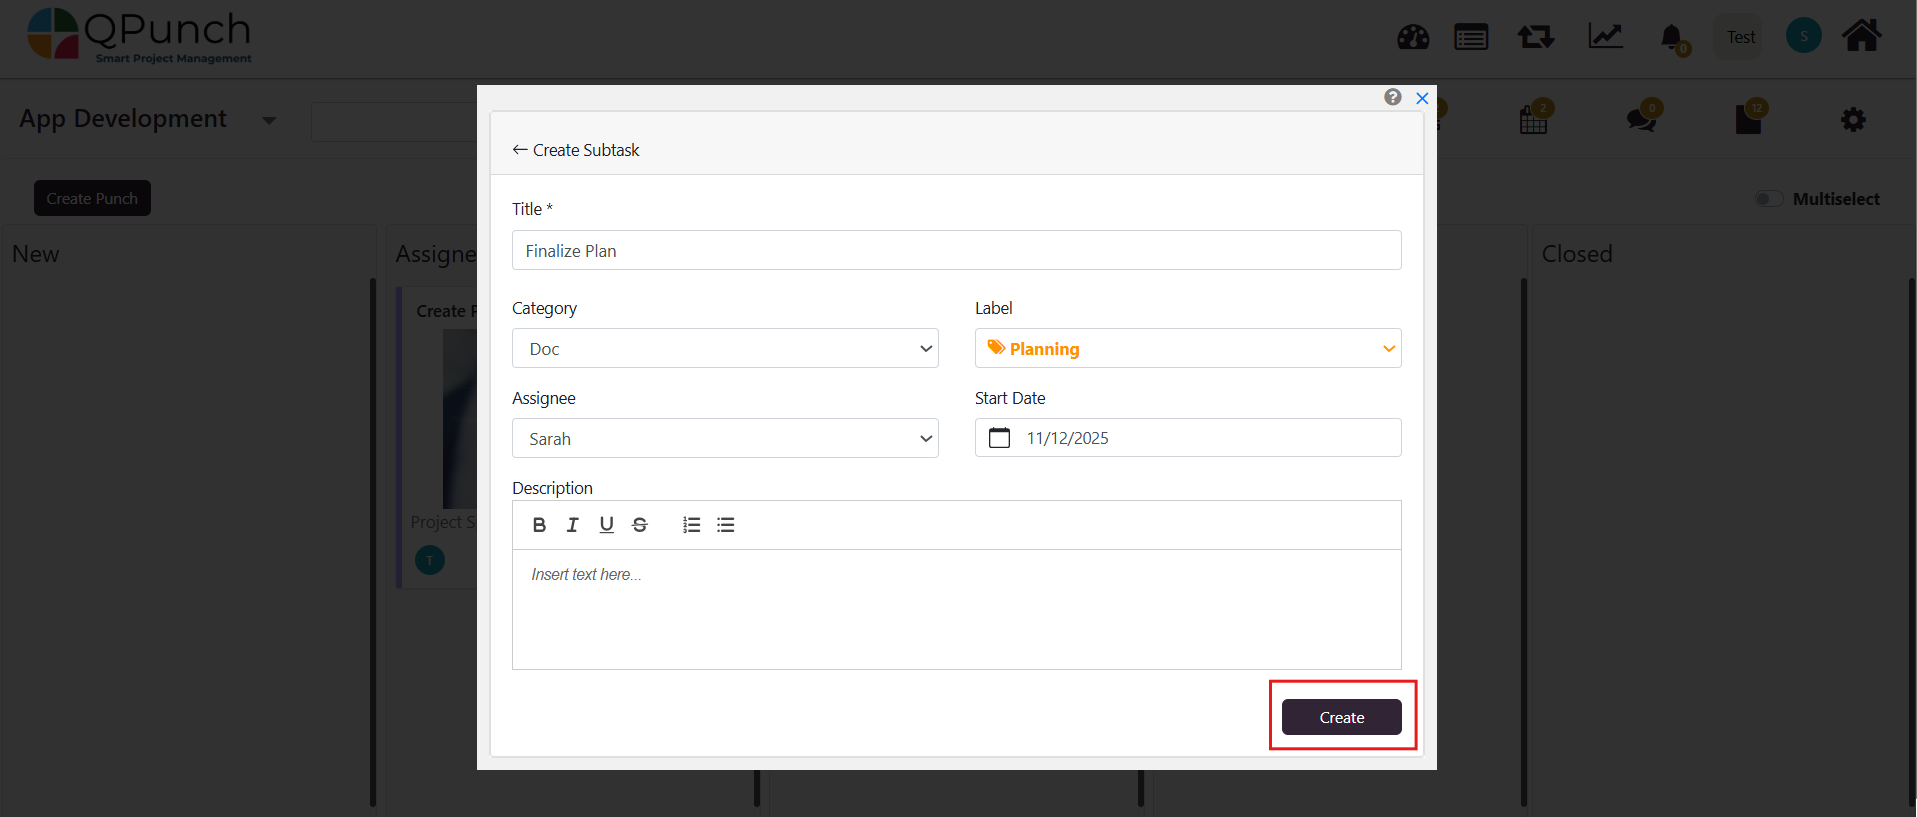This screenshot has width=1917, height=817.
Task: Open the Label dropdown showing Planning
Action: click(1187, 349)
